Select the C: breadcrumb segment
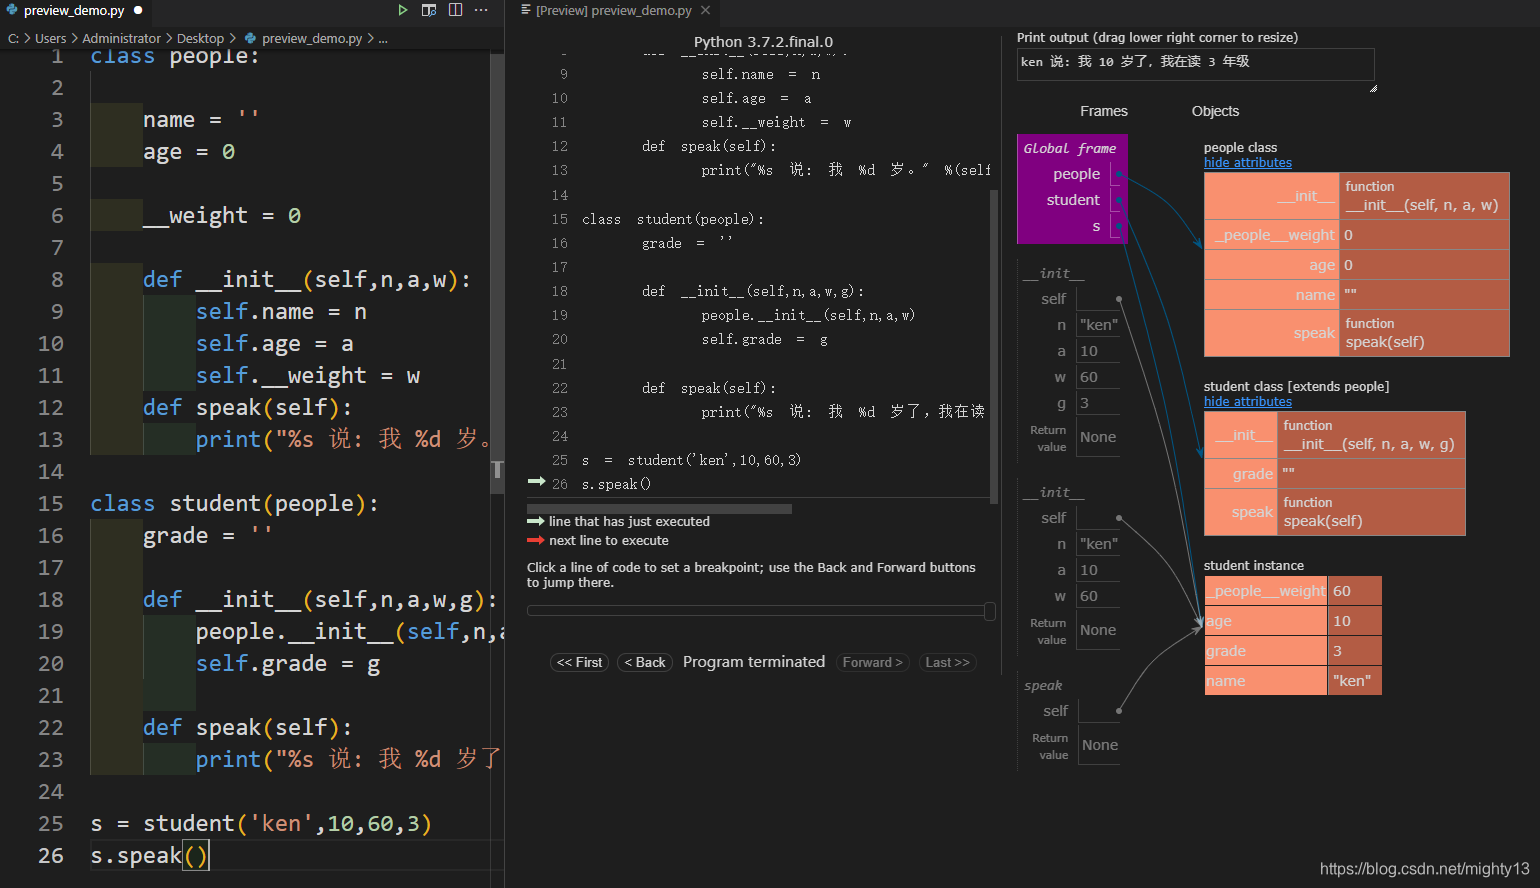Viewport: 1540px width, 888px height. (x=14, y=38)
